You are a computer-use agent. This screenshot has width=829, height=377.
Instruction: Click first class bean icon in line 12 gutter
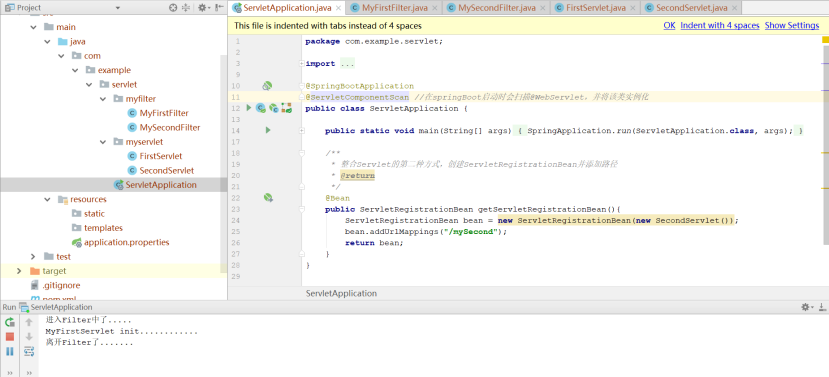point(261,108)
